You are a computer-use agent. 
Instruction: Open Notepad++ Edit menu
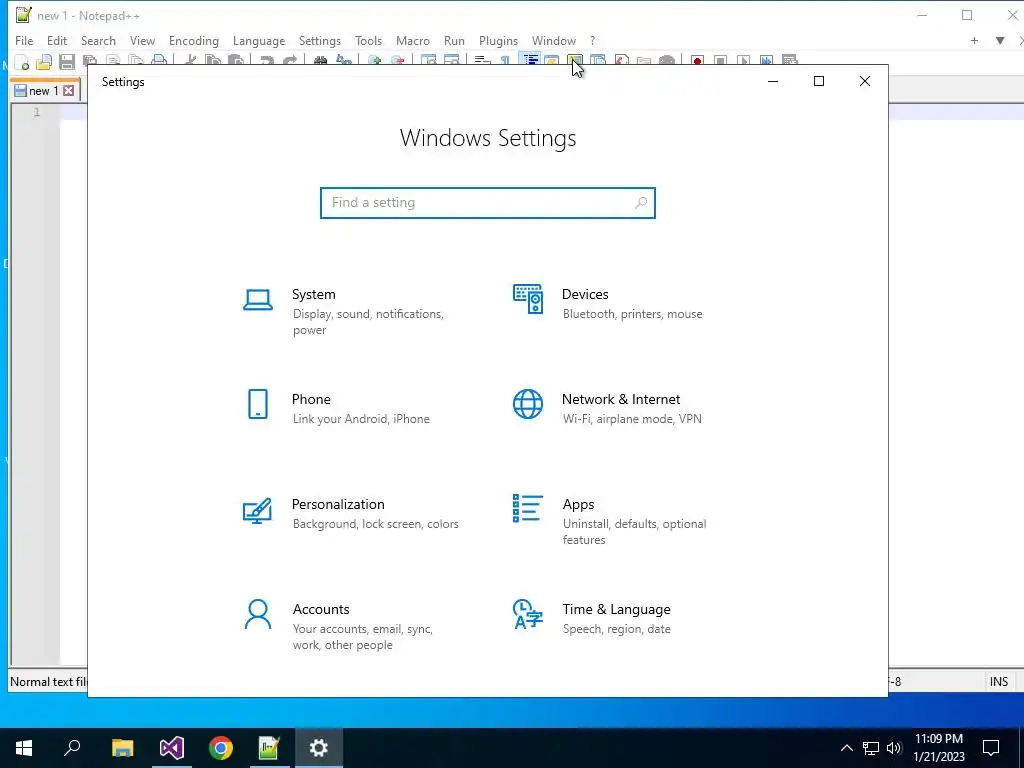[x=57, y=40]
